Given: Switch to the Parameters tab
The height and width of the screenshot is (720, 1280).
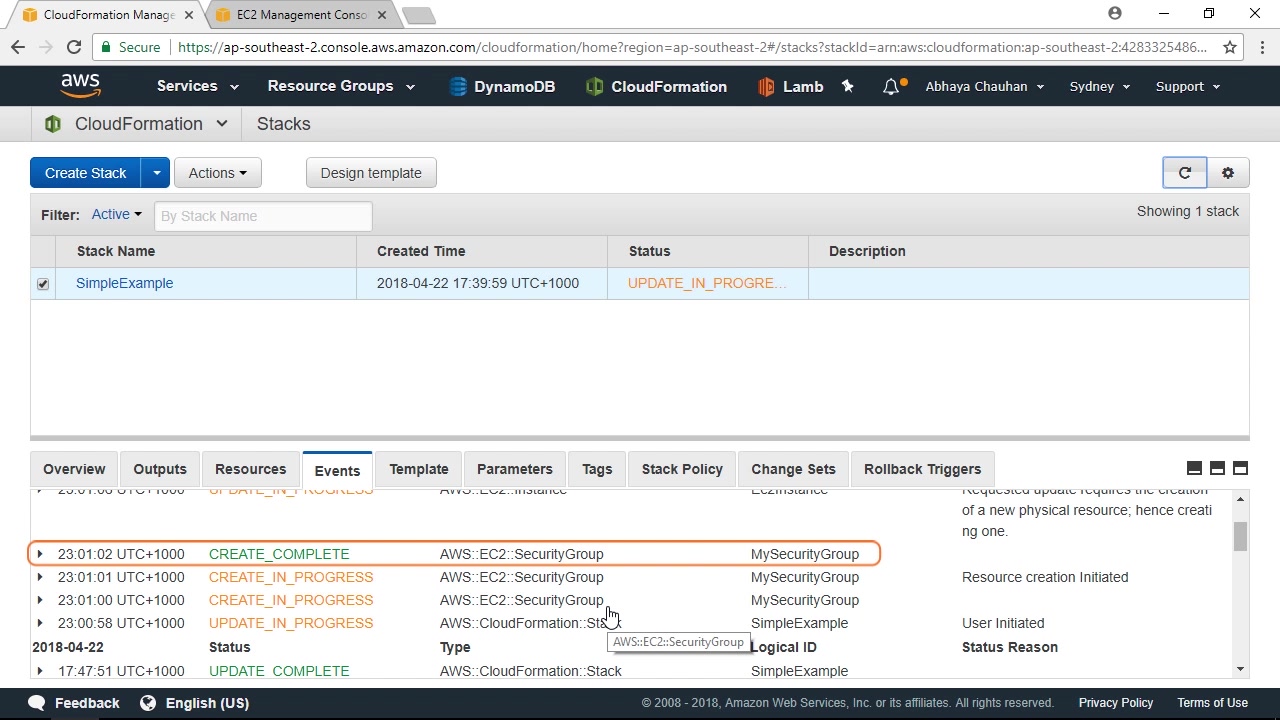Looking at the screenshot, I should point(515,469).
